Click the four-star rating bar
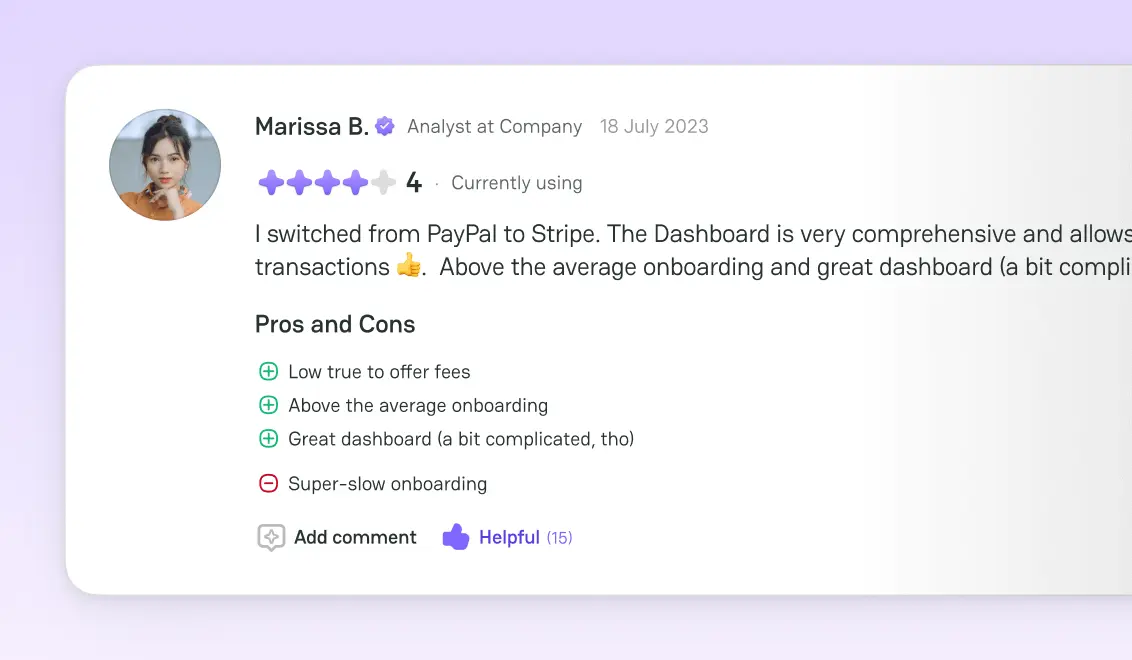Viewport: 1132px width, 660px height. pyautogui.click(x=325, y=182)
